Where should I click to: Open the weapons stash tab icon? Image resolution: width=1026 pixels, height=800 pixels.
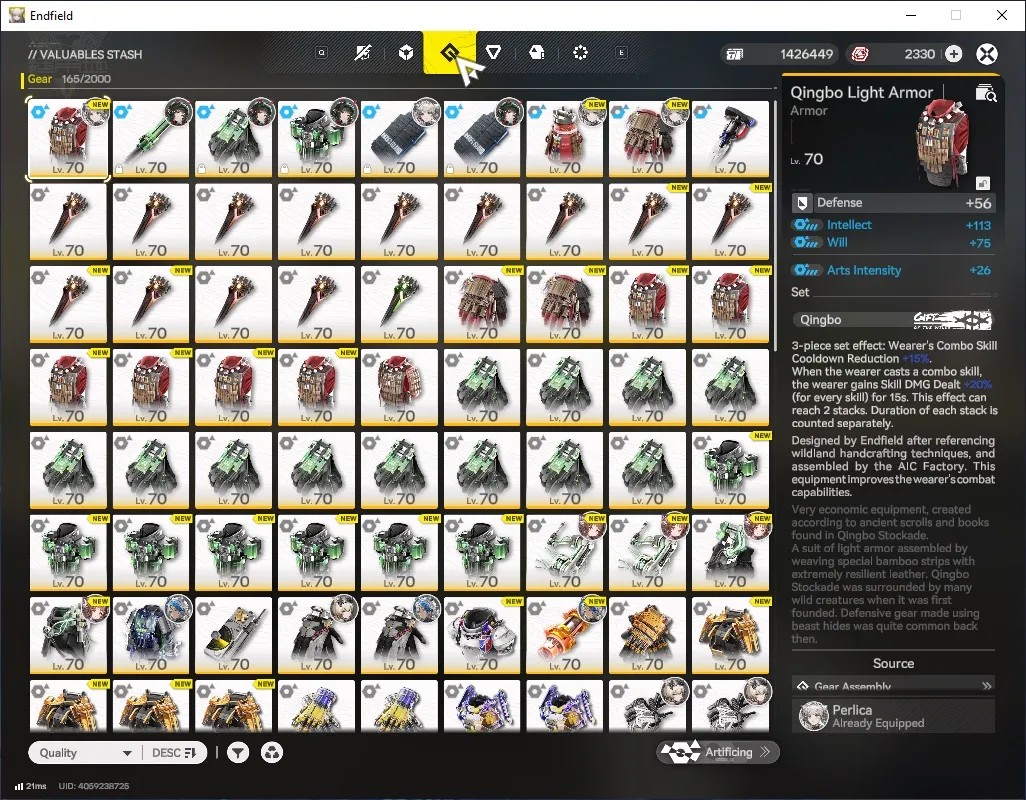363,53
